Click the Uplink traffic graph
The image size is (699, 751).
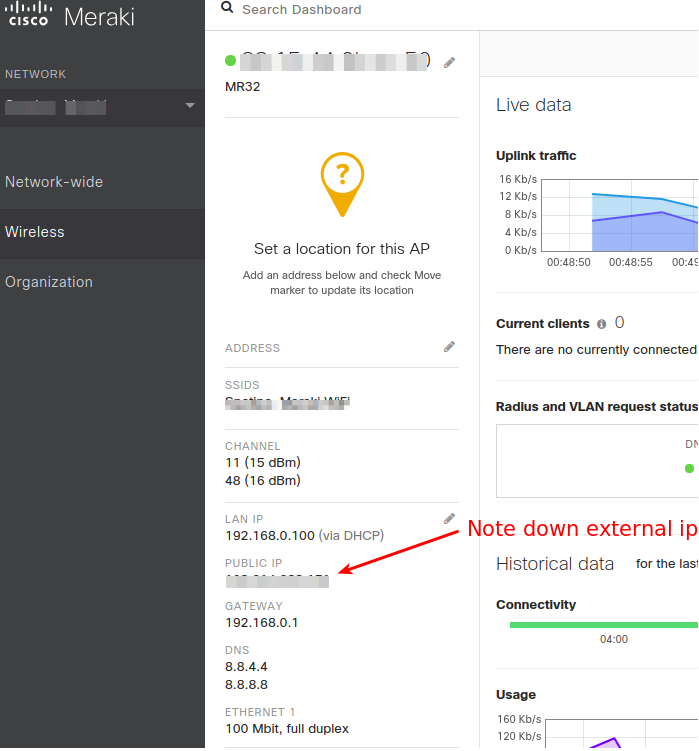619,216
